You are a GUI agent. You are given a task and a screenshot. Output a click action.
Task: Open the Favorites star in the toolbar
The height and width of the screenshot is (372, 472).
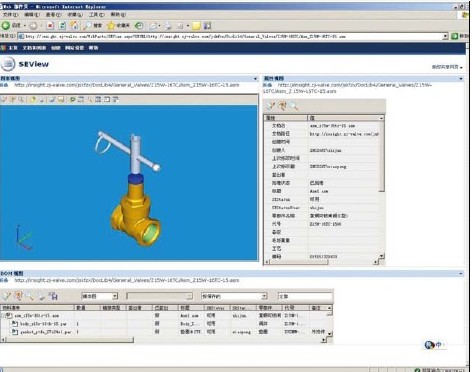(110, 25)
